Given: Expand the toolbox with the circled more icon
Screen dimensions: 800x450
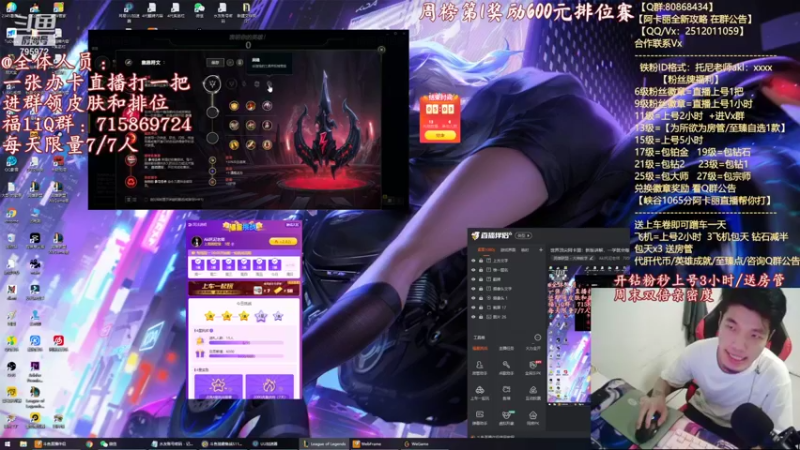Looking at the screenshot, I should 537,337.
